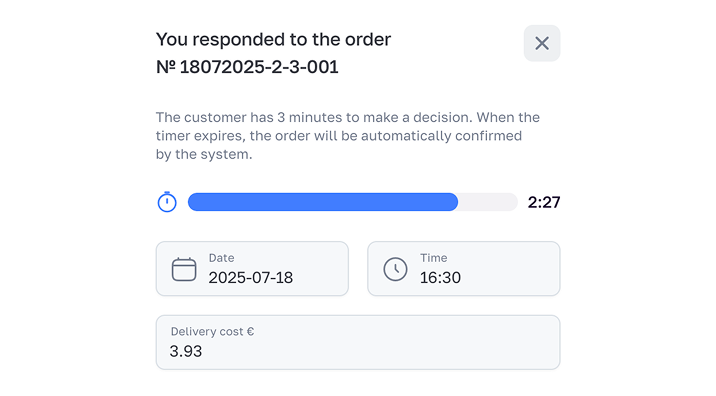Select the Time field showing 16:30
Image resolution: width=716 pixels, height=396 pixels.
[463, 269]
